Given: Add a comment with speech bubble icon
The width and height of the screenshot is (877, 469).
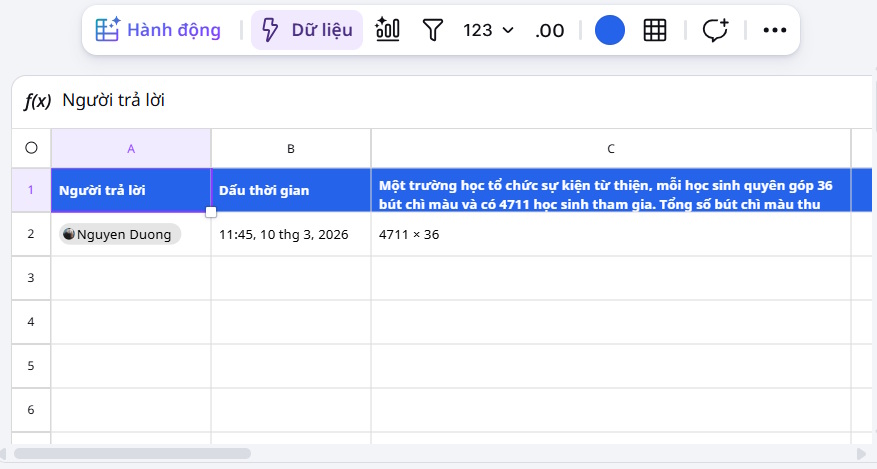Looking at the screenshot, I should pyautogui.click(x=715, y=30).
